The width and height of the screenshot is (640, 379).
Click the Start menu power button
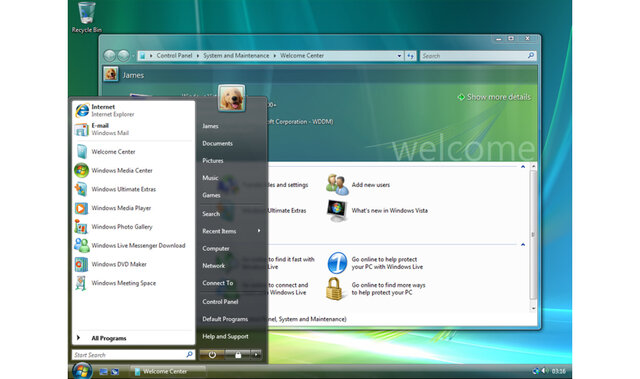click(212, 355)
